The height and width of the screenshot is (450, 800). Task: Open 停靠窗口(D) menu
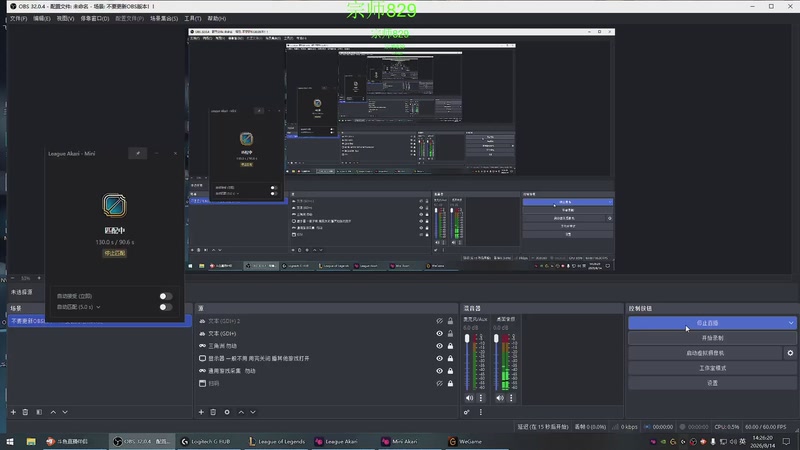click(95, 18)
